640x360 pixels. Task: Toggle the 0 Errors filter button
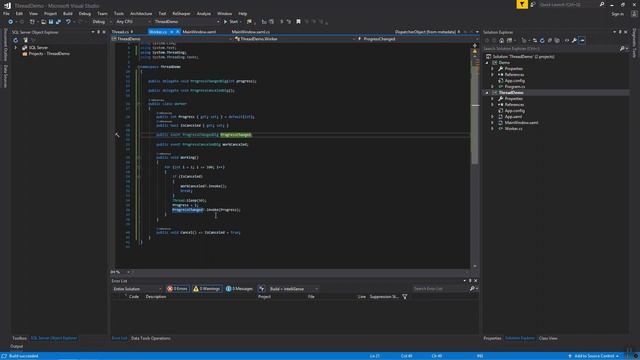pyautogui.click(x=178, y=289)
